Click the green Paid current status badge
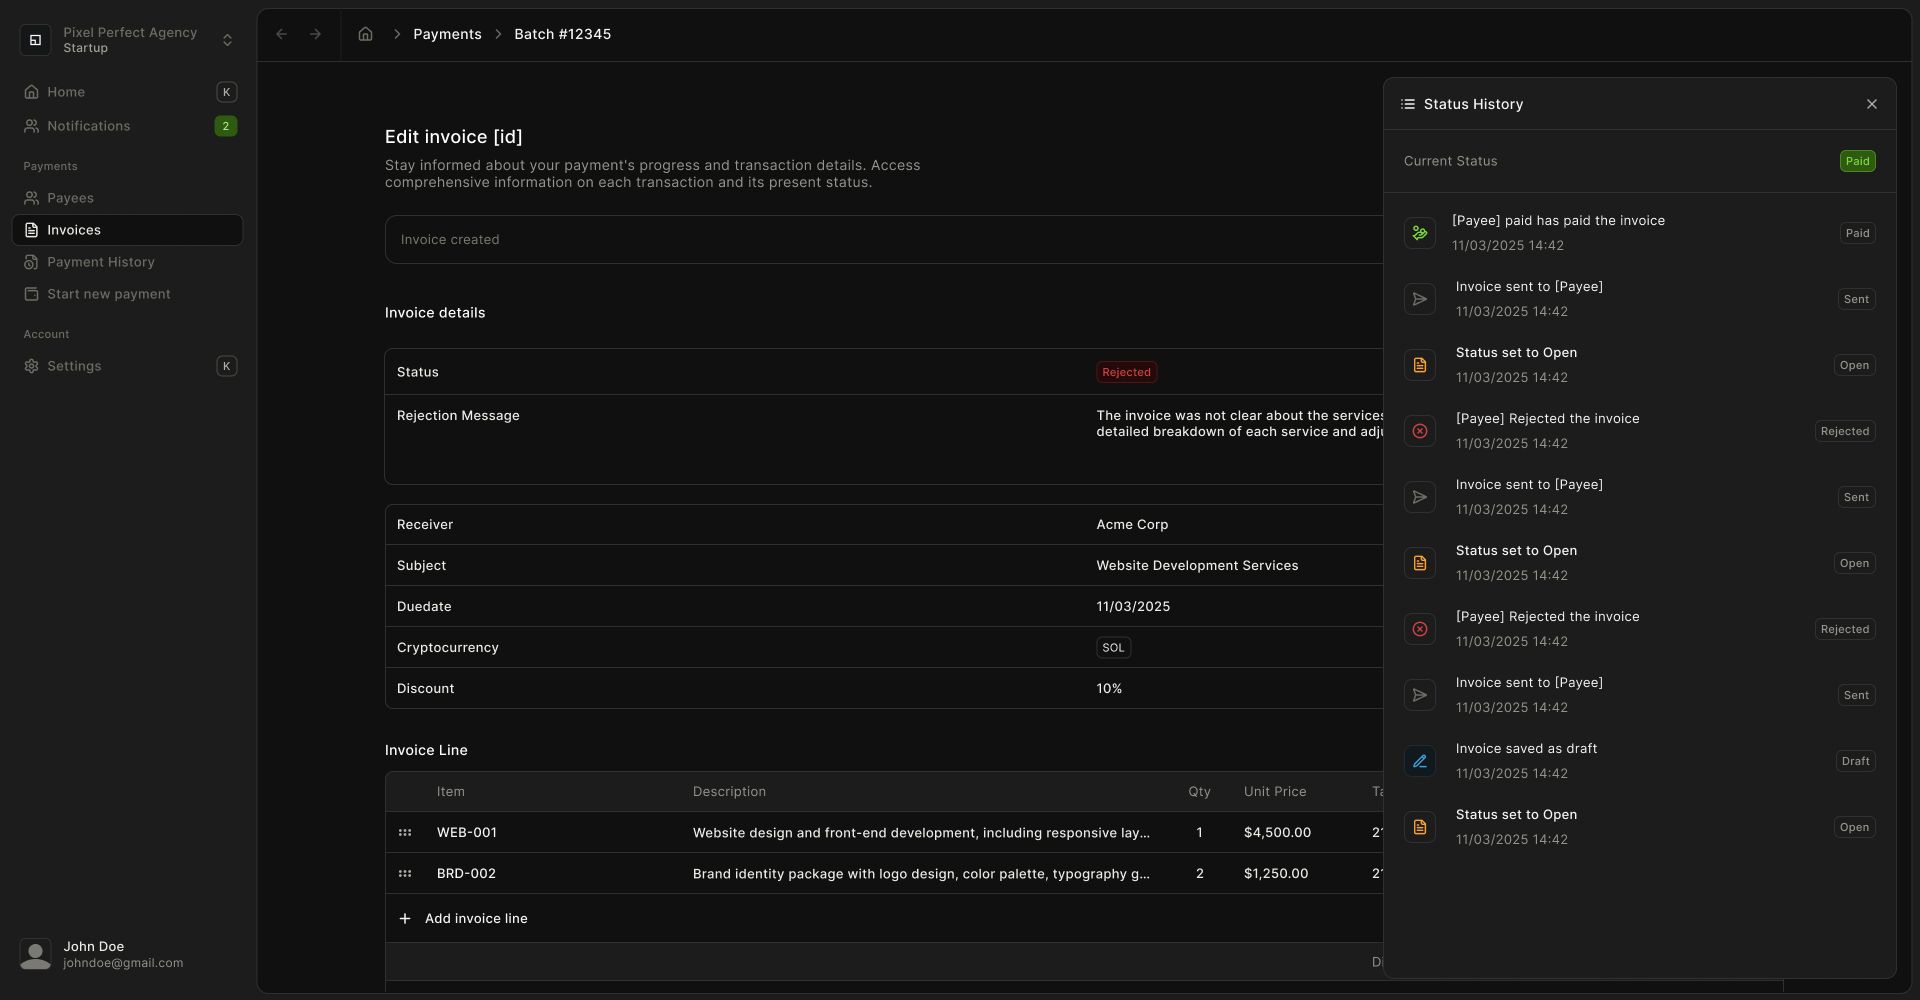The width and height of the screenshot is (1920, 1000). (1857, 161)
